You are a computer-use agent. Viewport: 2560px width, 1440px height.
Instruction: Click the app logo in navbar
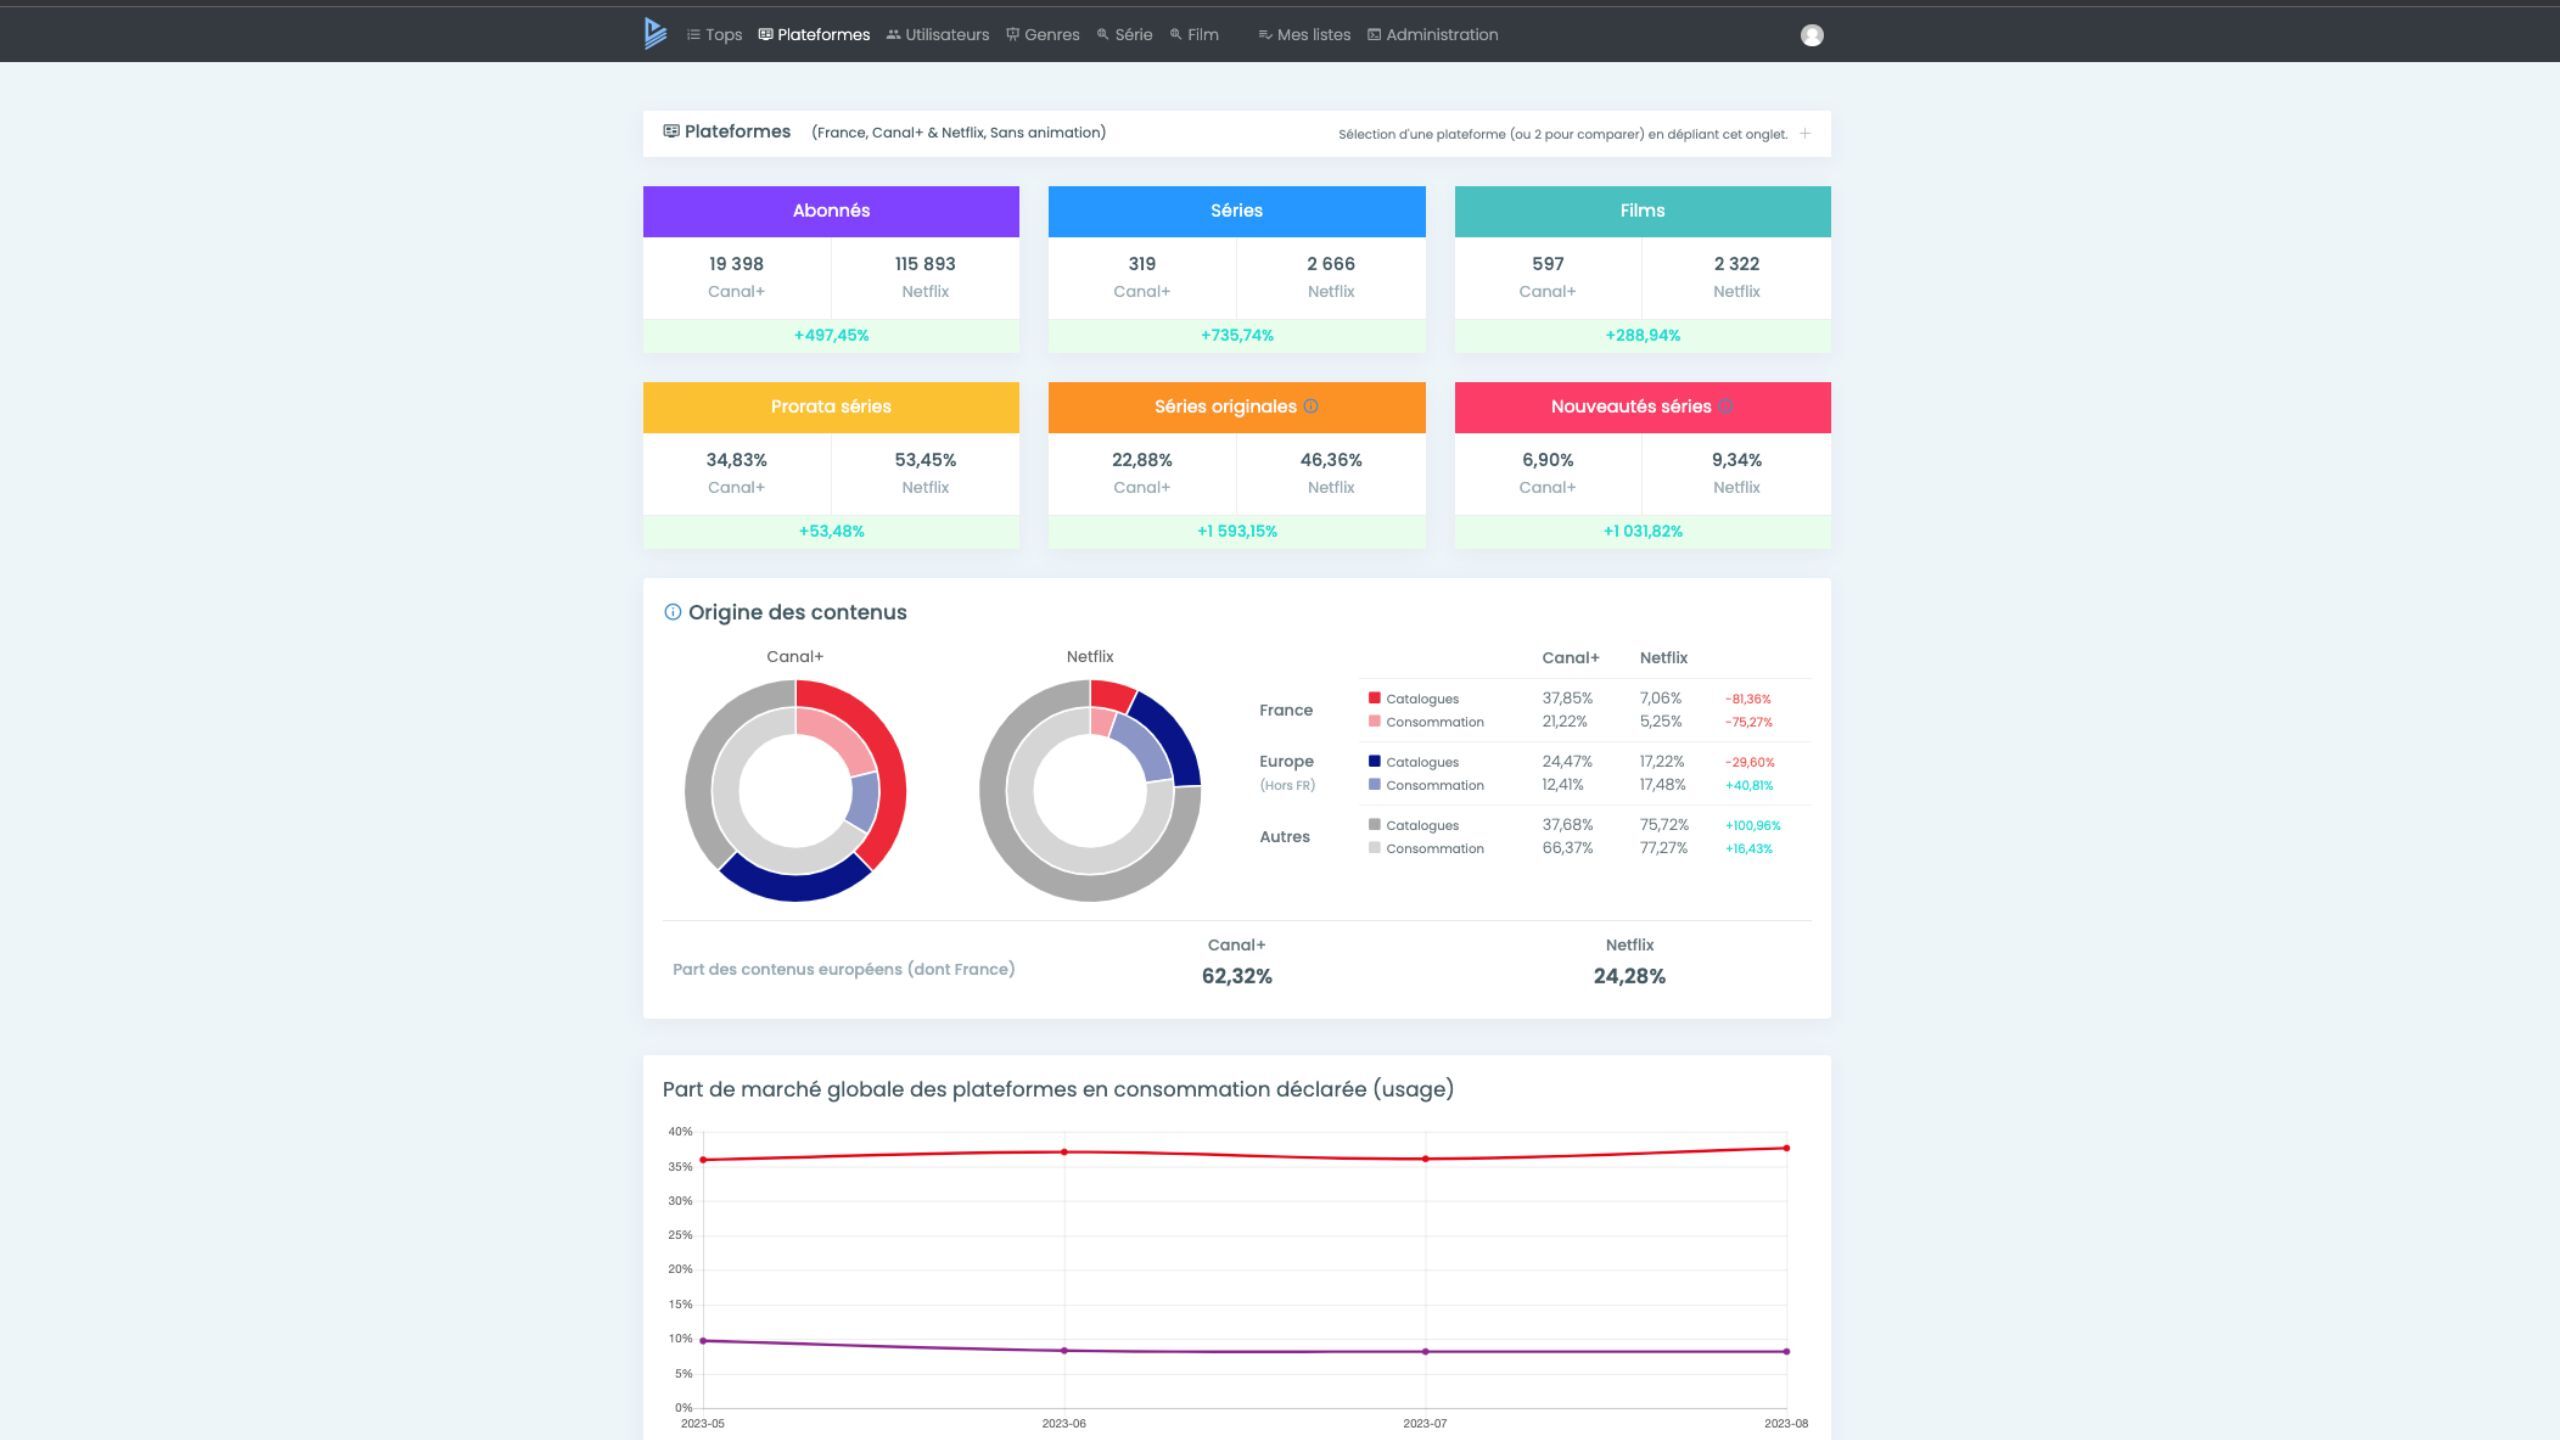pos(655,34)
